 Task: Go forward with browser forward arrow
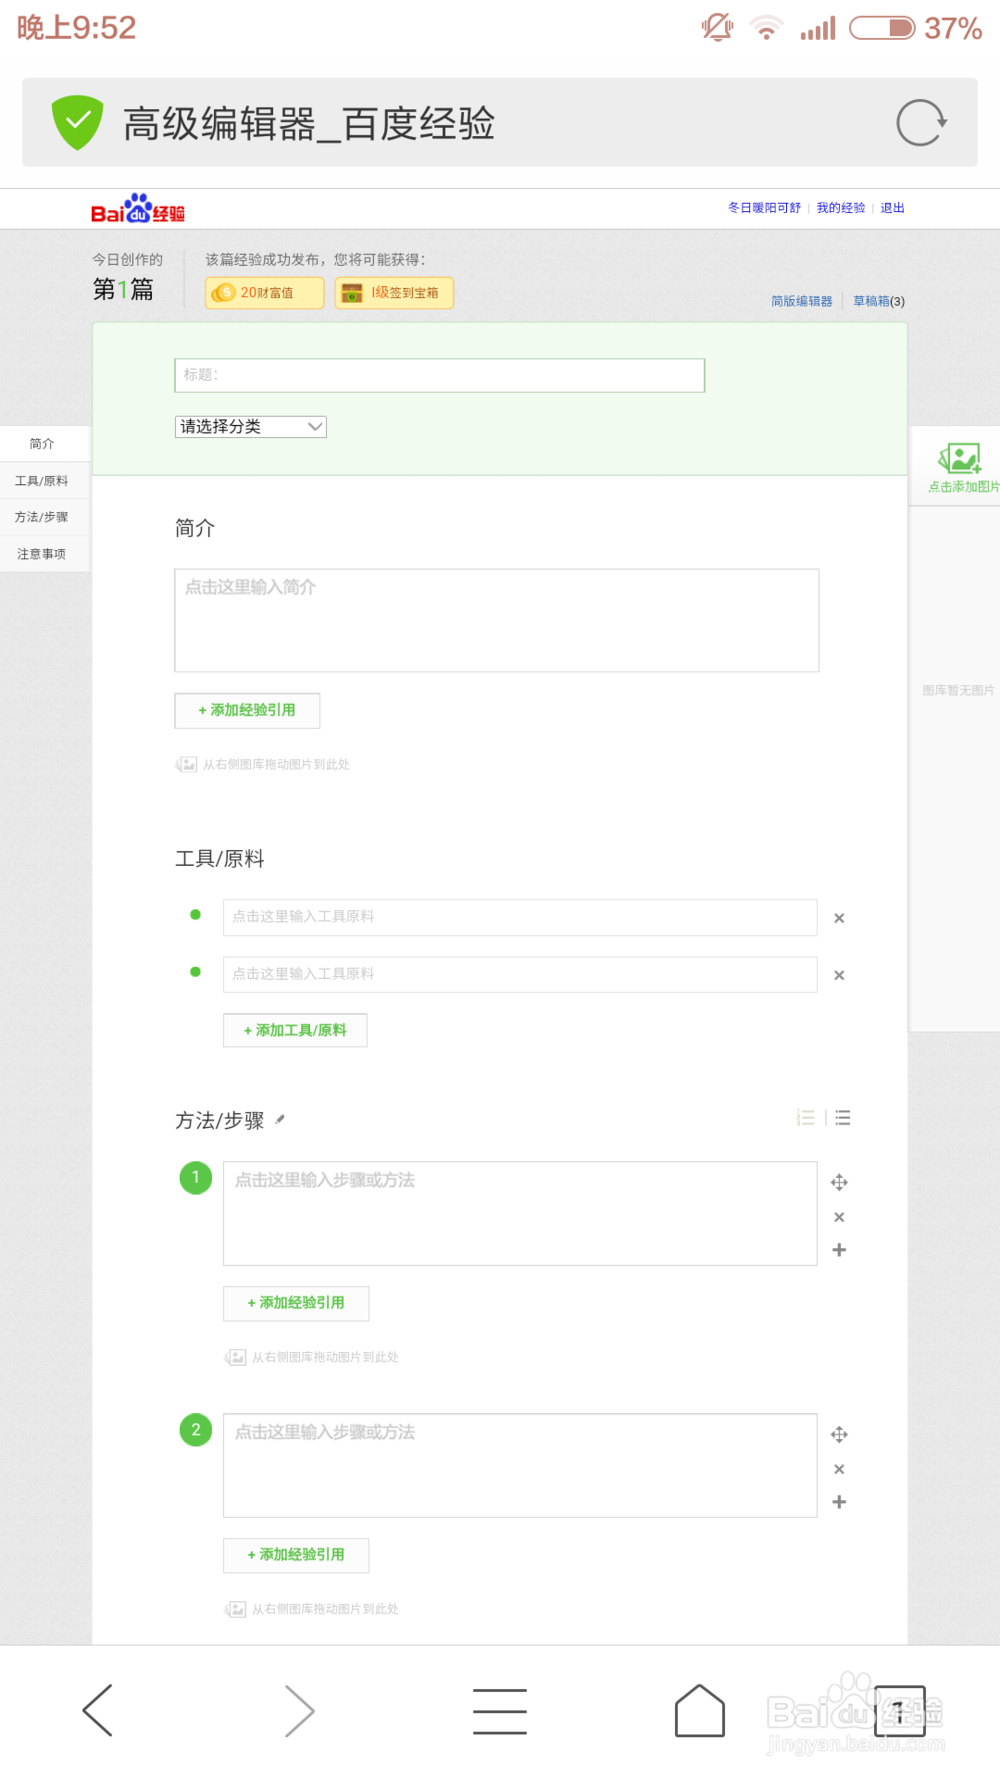[x=299, y=1710]
